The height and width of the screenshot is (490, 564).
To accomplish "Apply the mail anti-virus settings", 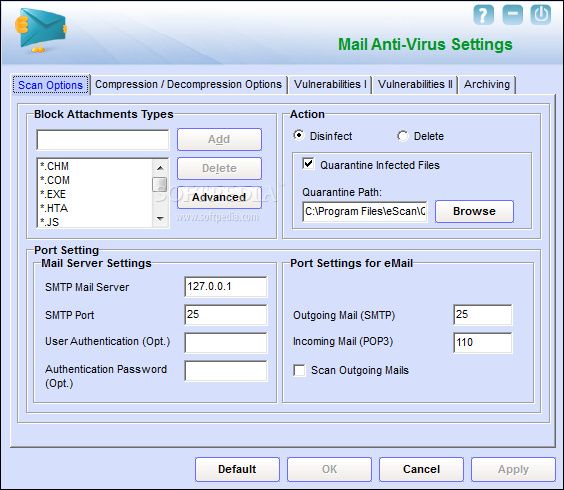I will [x=513, y=469].
